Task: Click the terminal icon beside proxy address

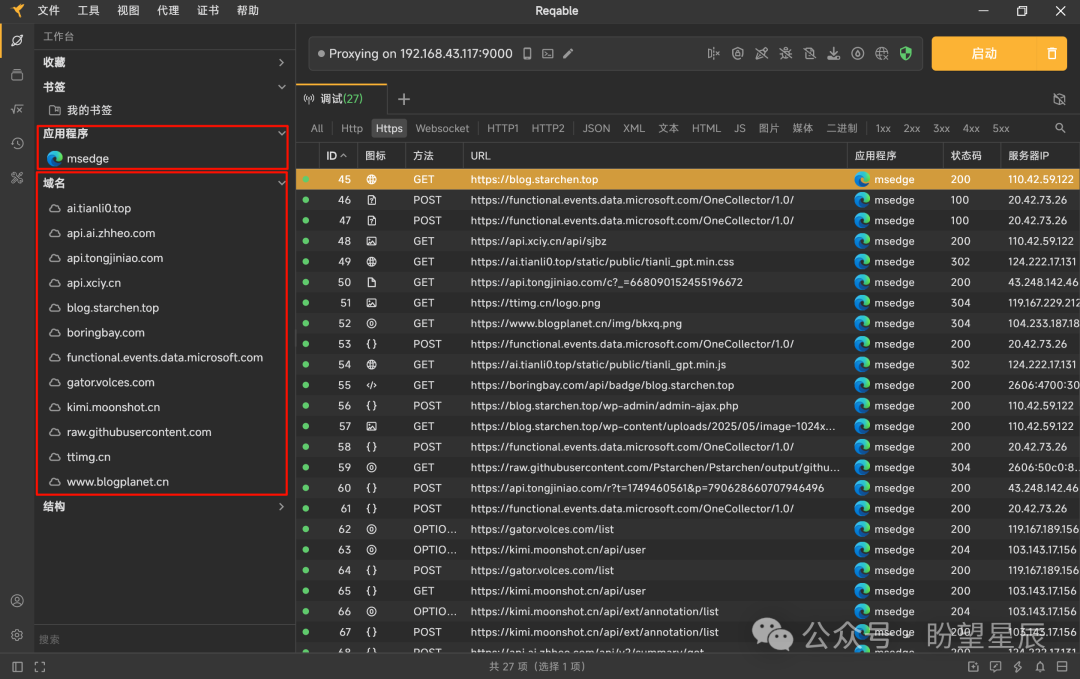Action: click(548, 54)
